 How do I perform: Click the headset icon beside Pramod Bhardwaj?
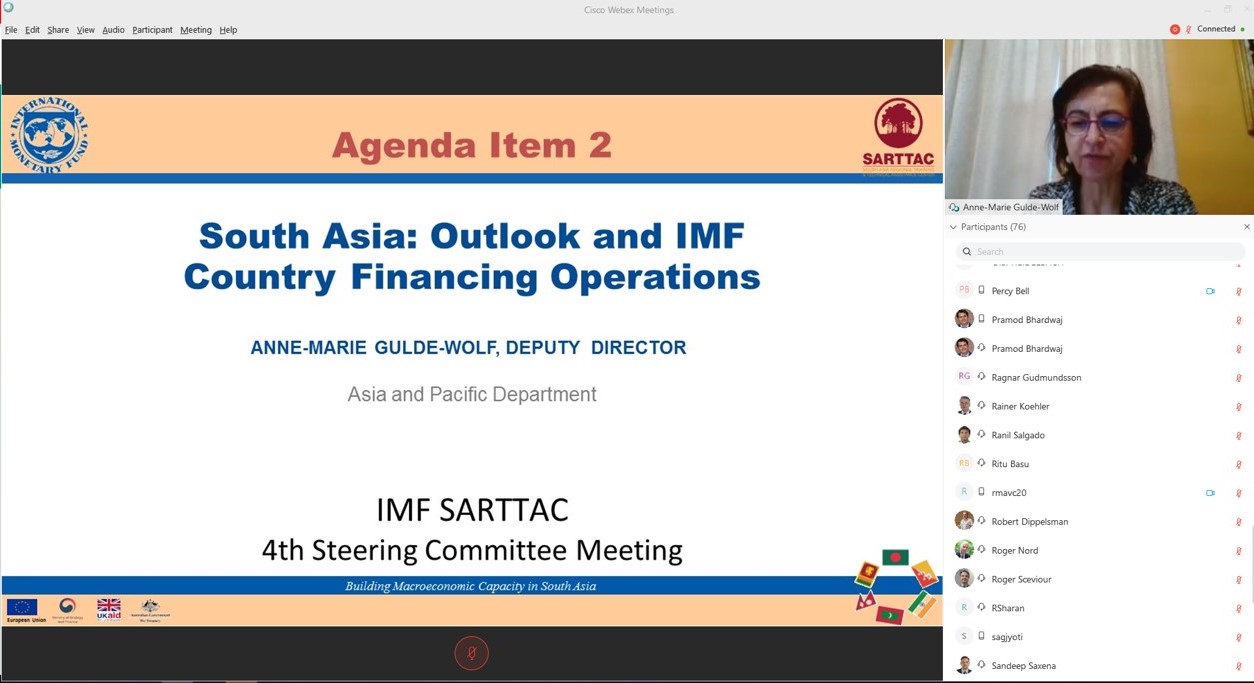(981, 349)
